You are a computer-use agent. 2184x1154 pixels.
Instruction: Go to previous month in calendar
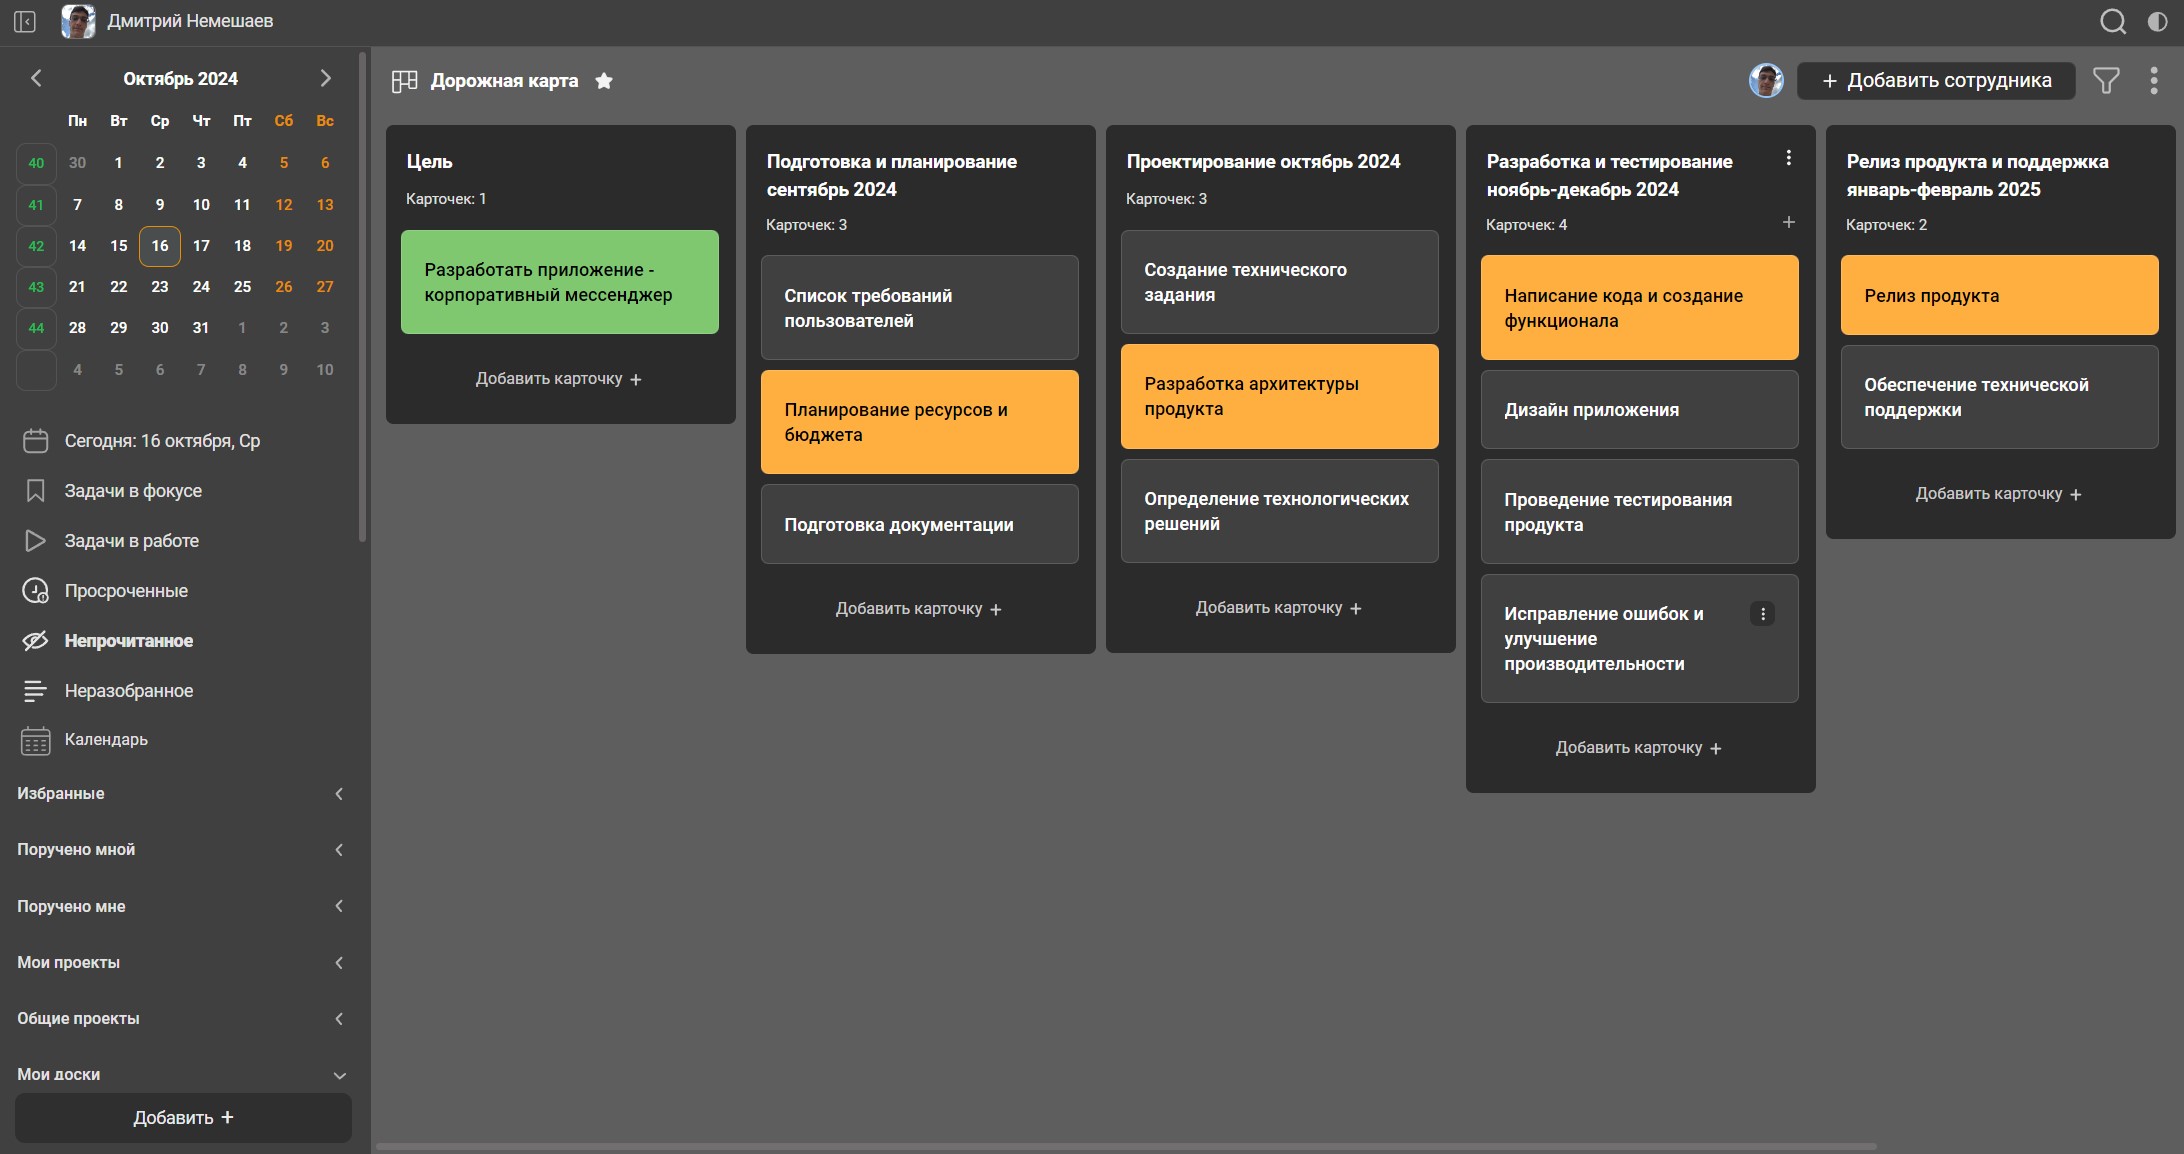coord(36,78)
